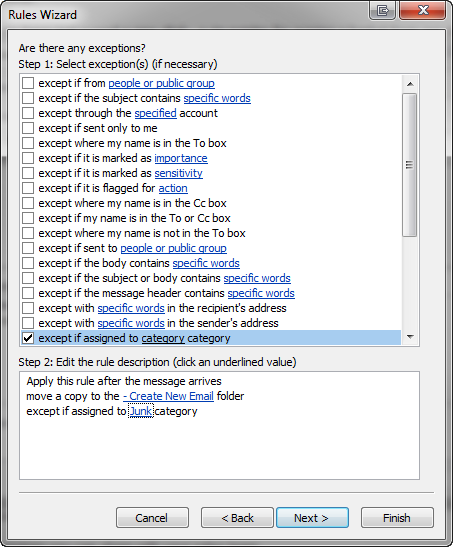Click the 'action' link in the flagged row
453x547 pixels.
pos(173,188)
